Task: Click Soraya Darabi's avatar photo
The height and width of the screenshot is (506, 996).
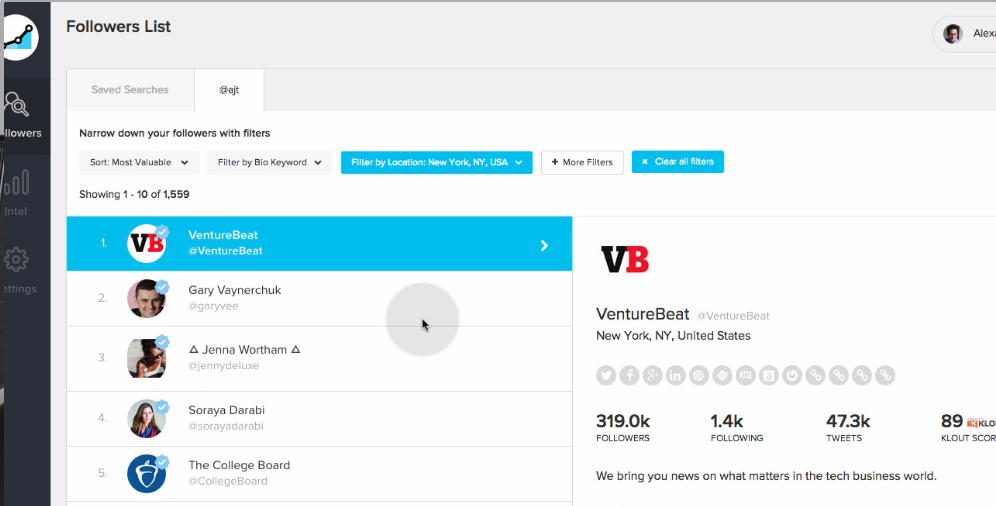Action: pyautogui.click(x=146, y=418)
